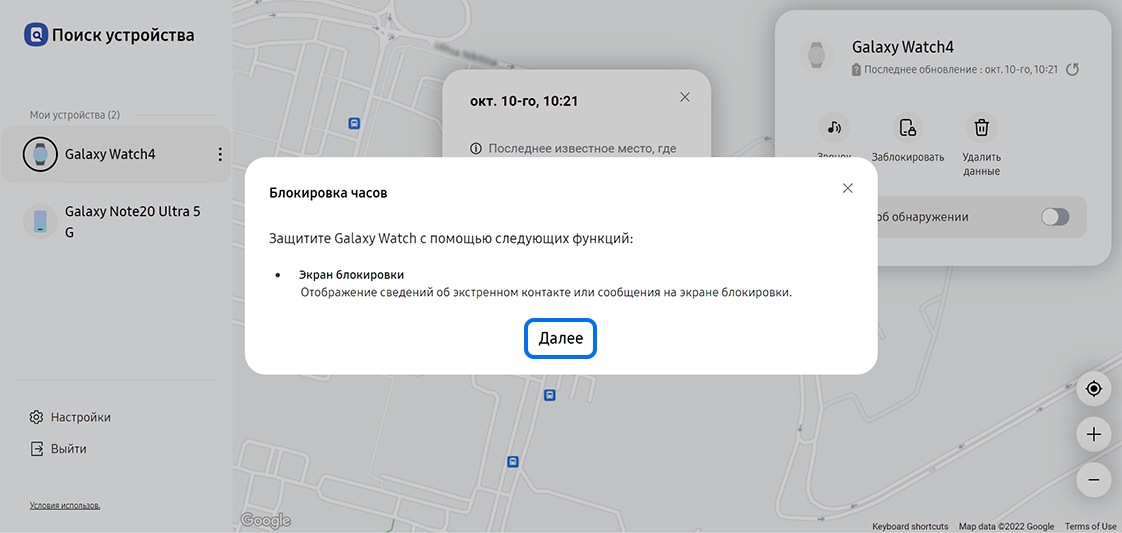This screenshot has width=1122, height=533.
Task: Click Последнее обновление status text
Action: (x=960, y=70)
